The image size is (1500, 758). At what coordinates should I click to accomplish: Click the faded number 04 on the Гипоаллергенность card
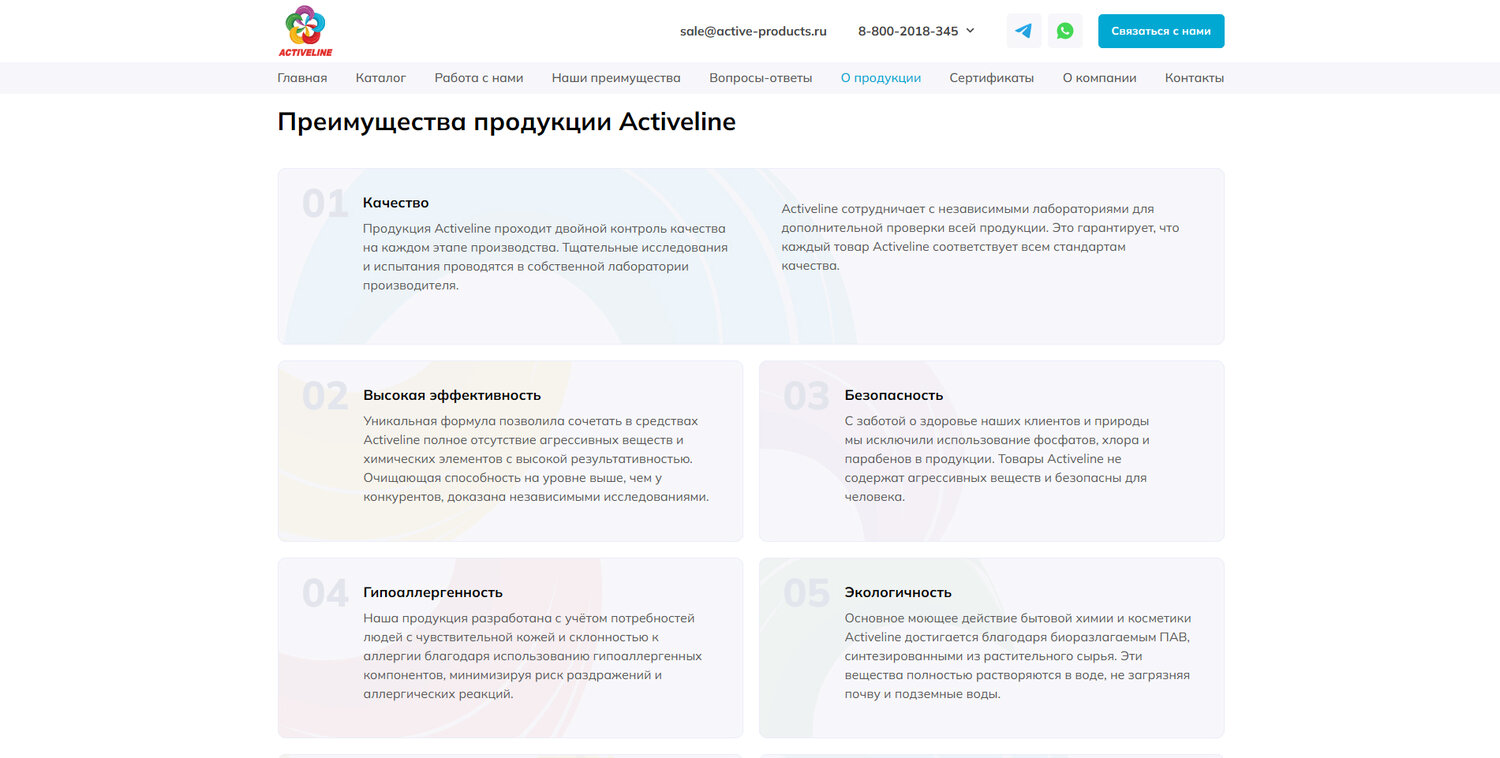325,594
